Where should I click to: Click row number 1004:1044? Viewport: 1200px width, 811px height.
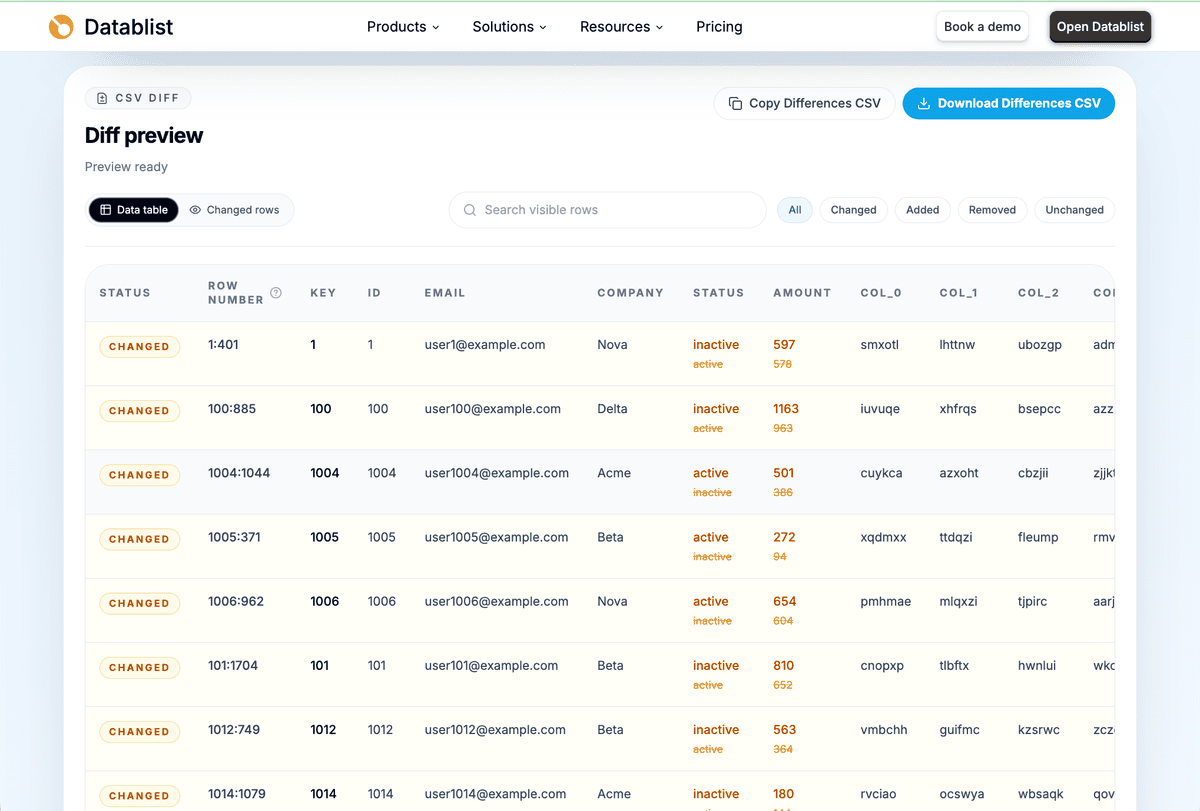click(239, 473)
